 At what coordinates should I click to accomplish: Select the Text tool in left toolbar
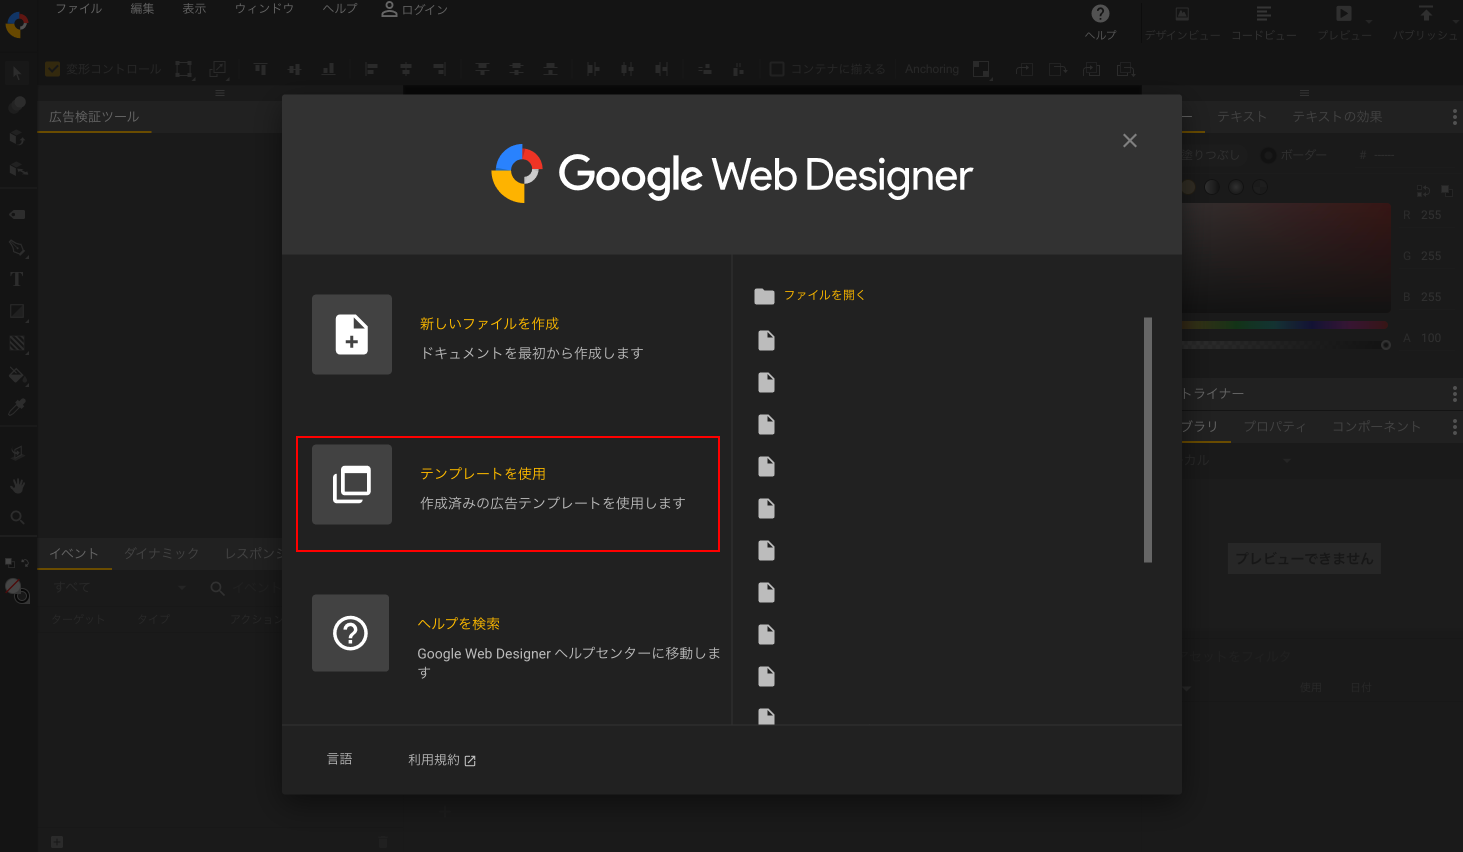click(x=16, y=279)
